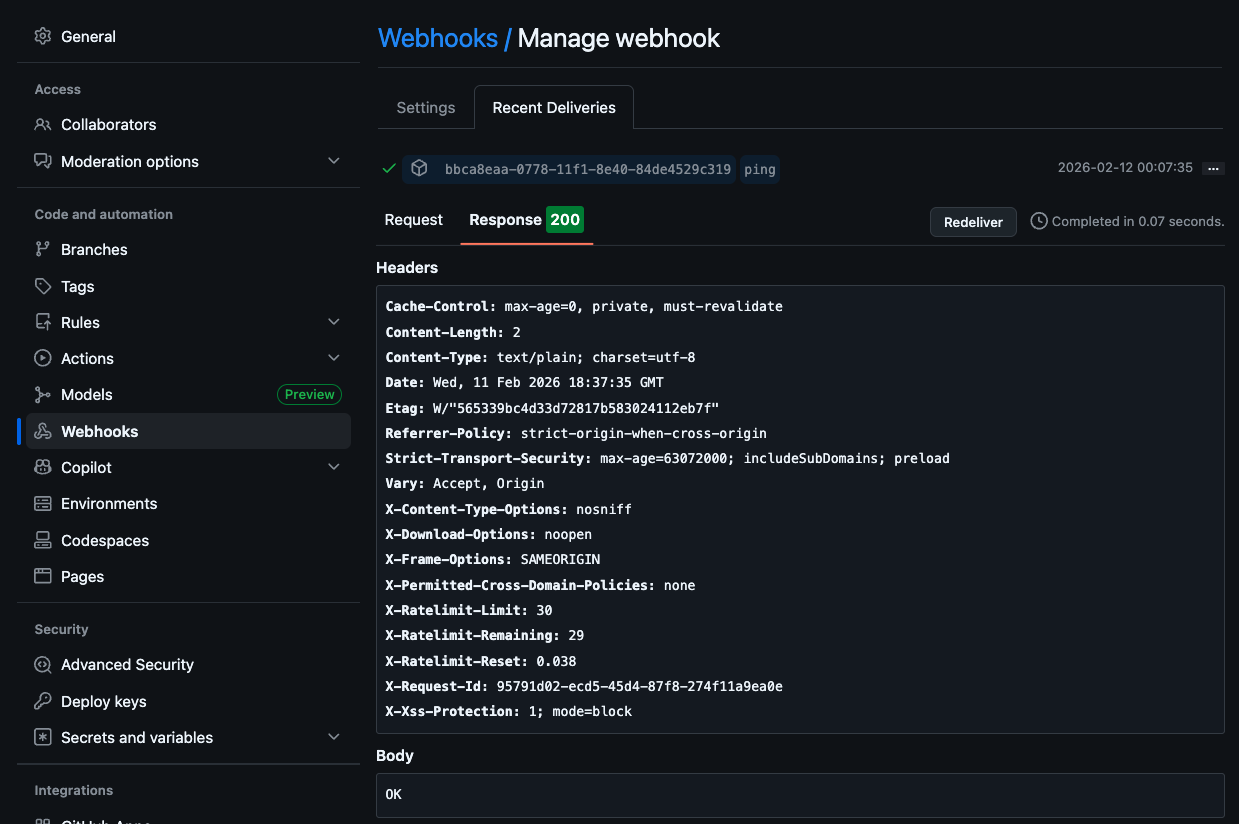Switch to the Settings tab
Image resolution: width=1239 pixels, height=824 pixels.
pyautogui.click(x=426, y=108)
